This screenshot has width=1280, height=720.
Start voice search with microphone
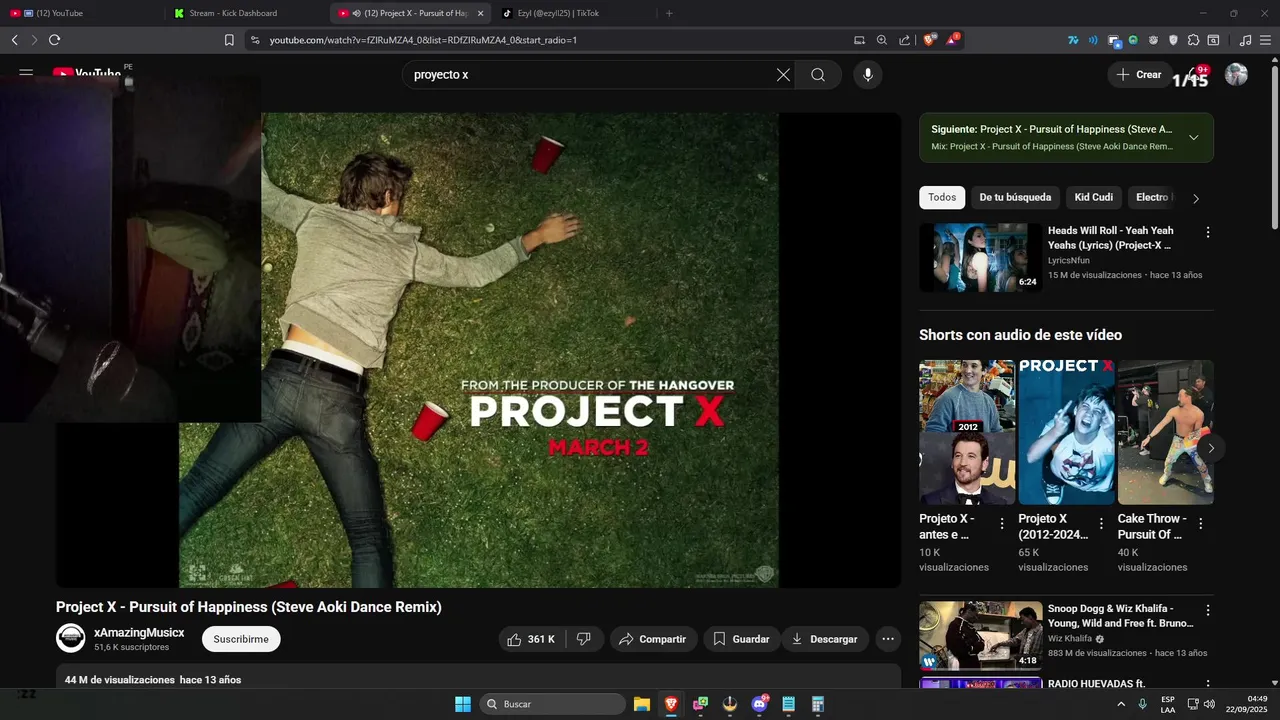(867, 75)
